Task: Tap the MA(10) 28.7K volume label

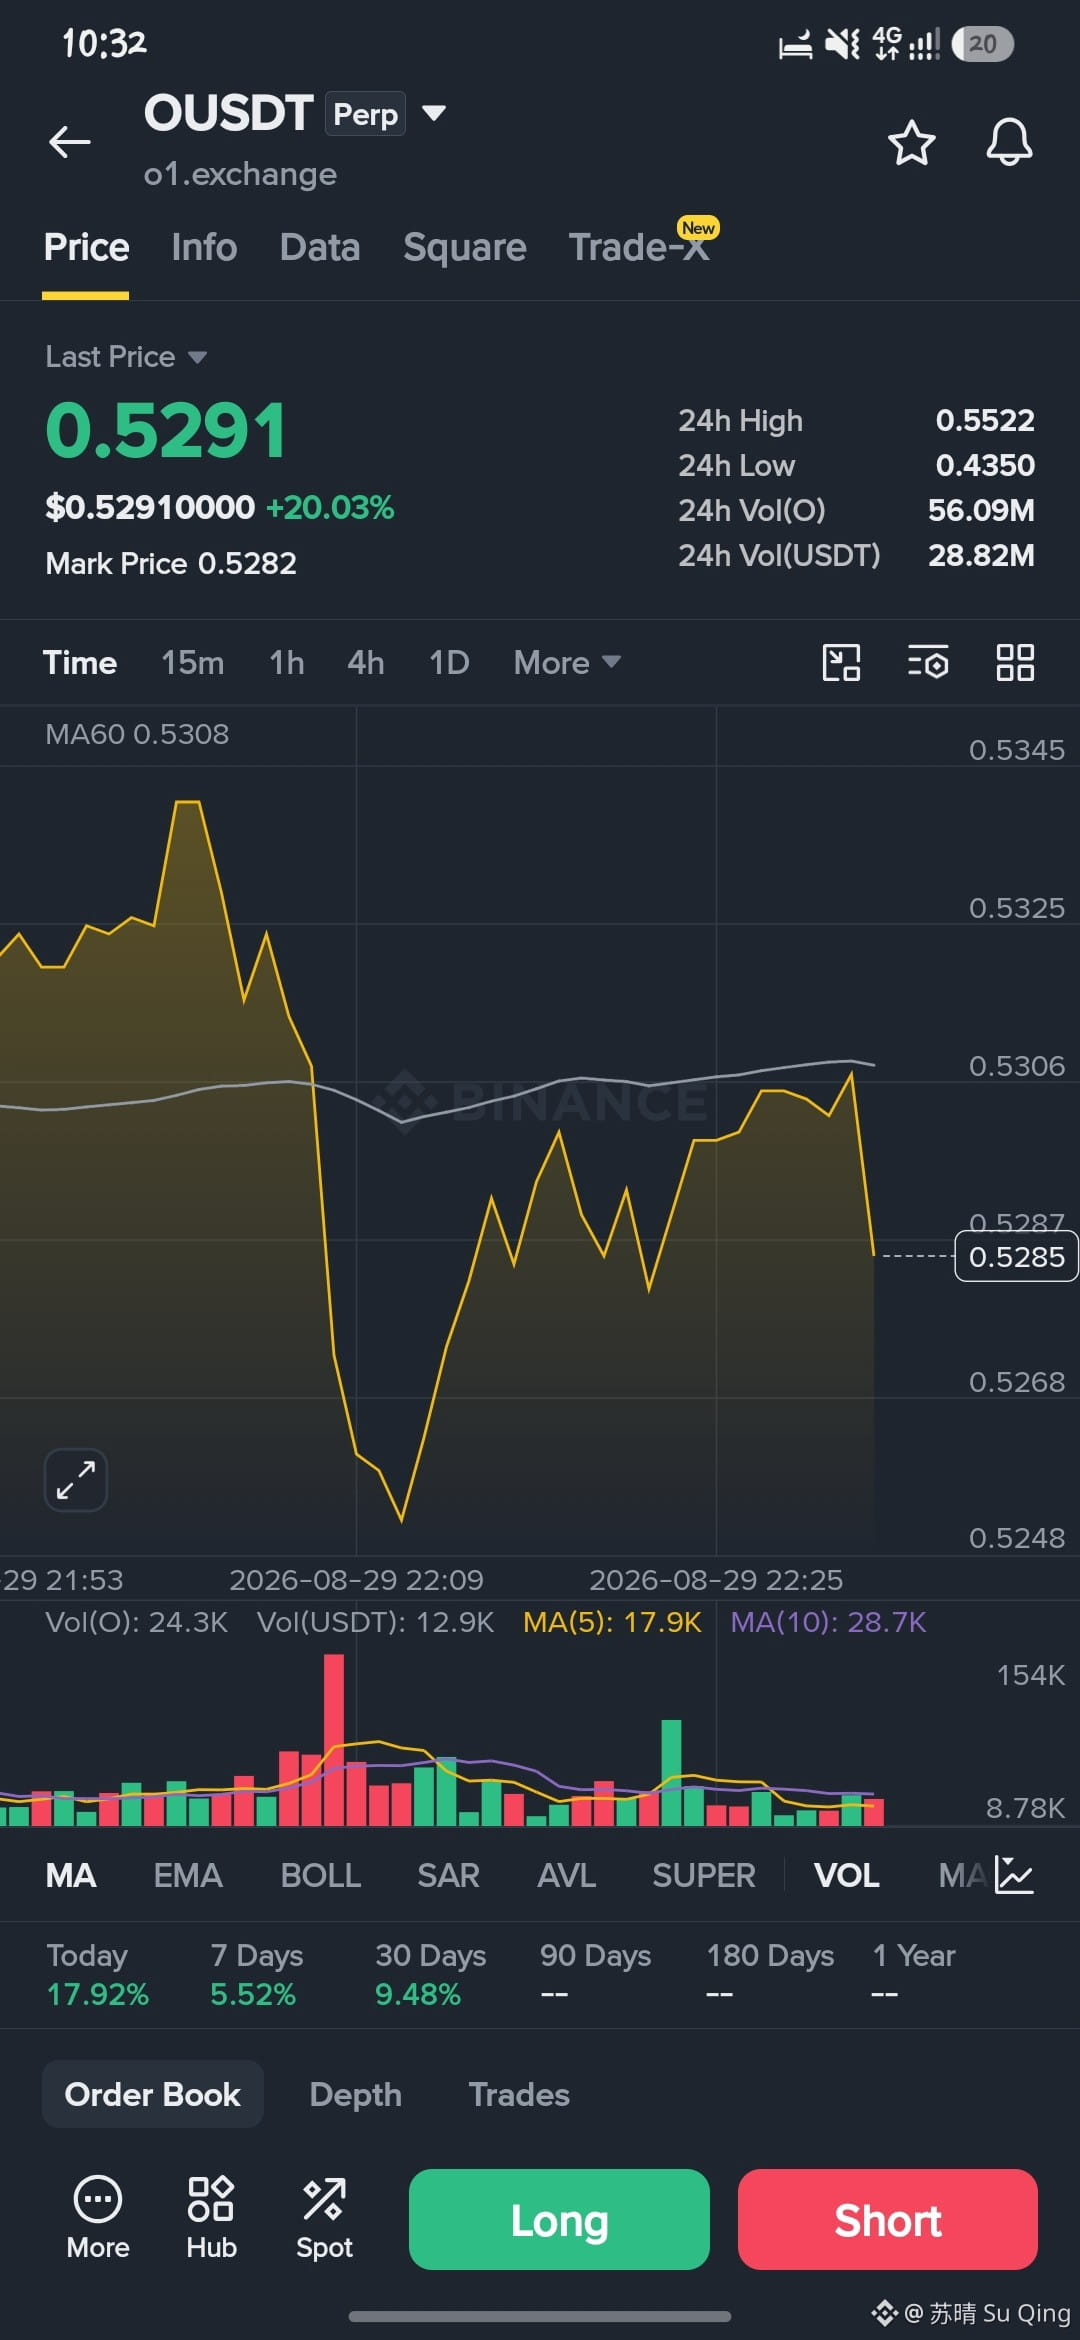Action: point(828,1621)
